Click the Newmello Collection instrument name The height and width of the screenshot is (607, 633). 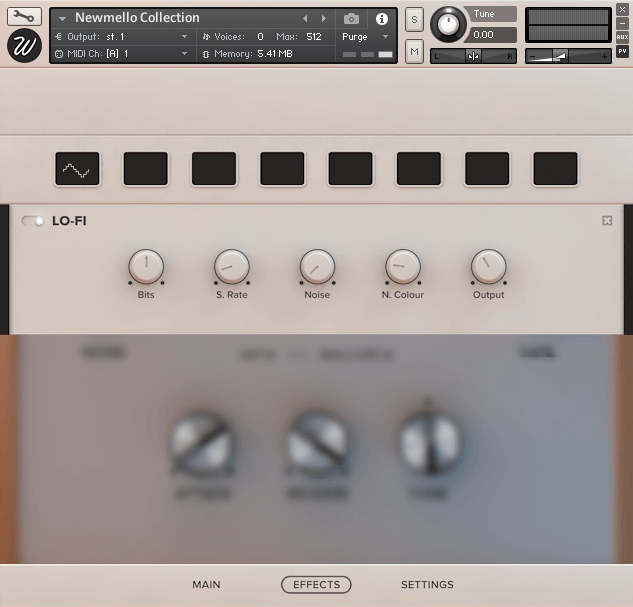(x=137, y=18)
